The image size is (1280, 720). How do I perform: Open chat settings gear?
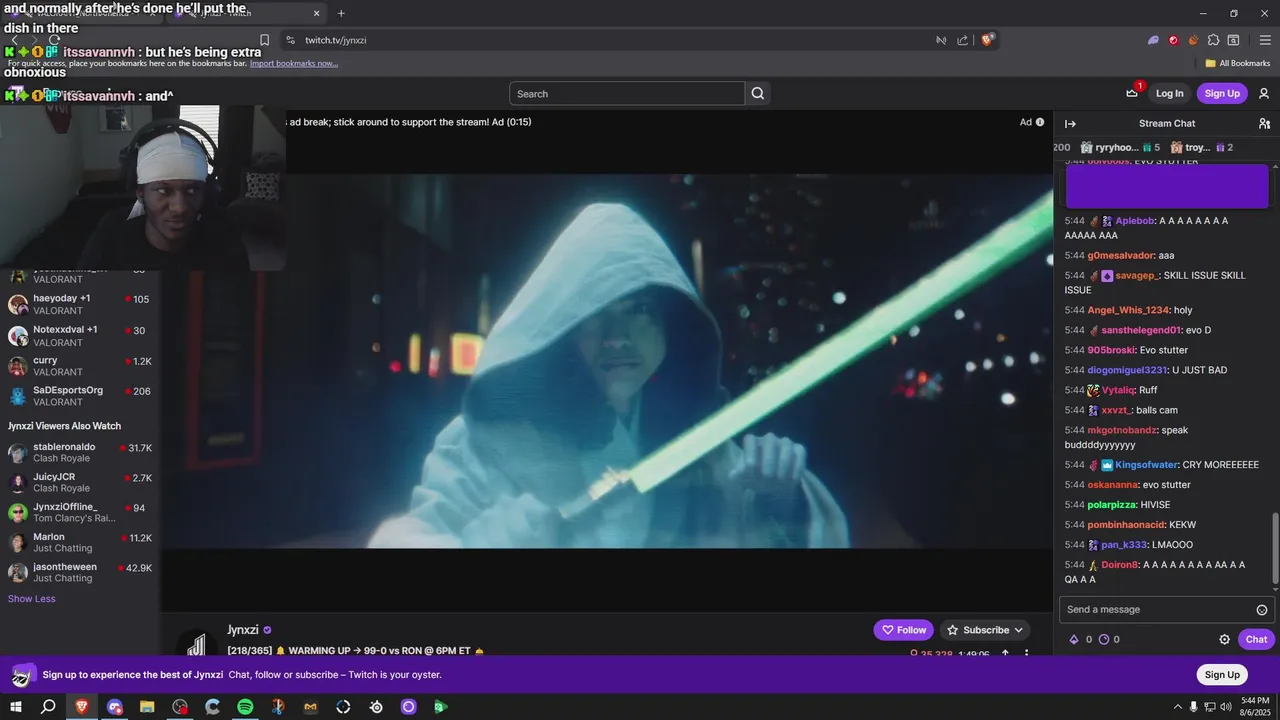click(1224, 639)
